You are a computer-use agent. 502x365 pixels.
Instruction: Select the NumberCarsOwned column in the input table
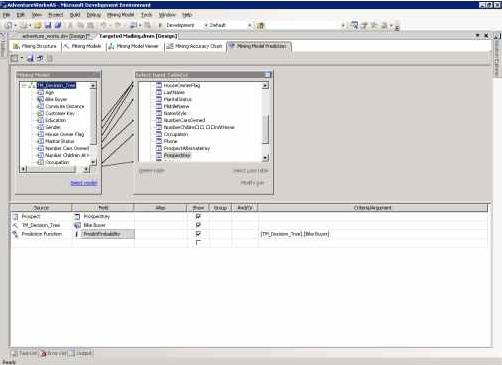pos(184,120)
